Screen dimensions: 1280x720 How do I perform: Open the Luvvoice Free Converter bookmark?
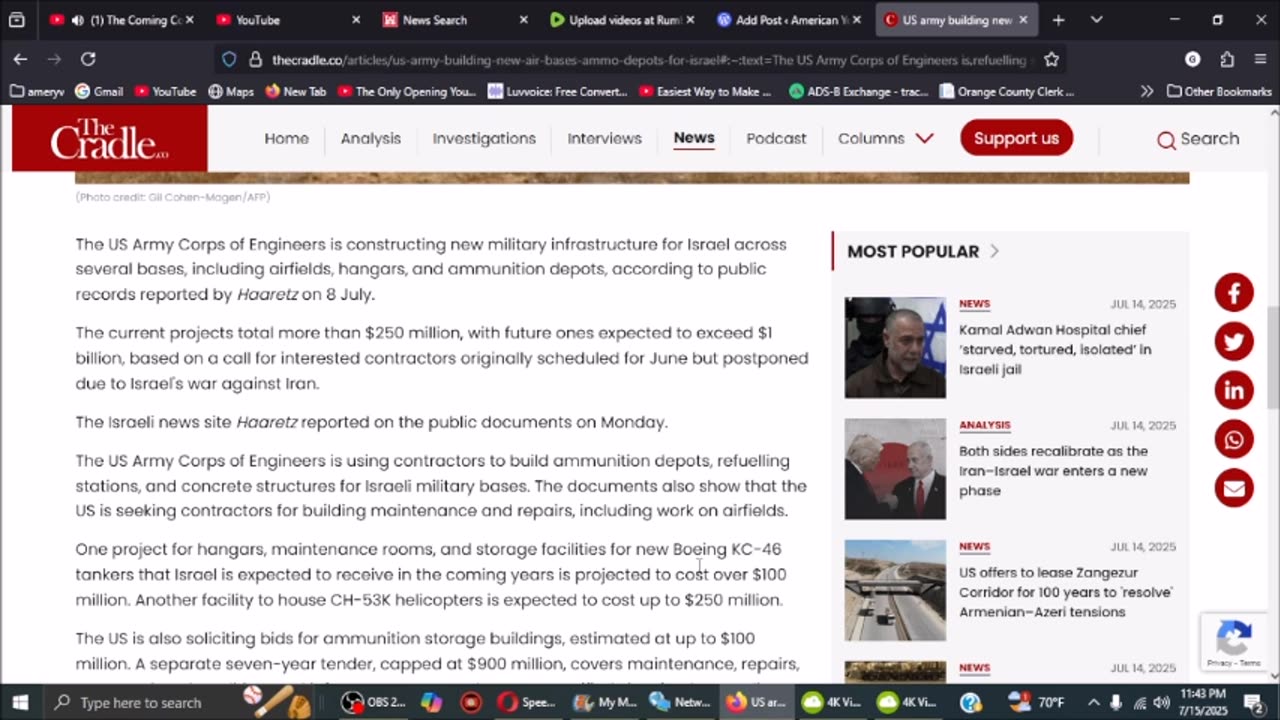(x=557, y=91)
